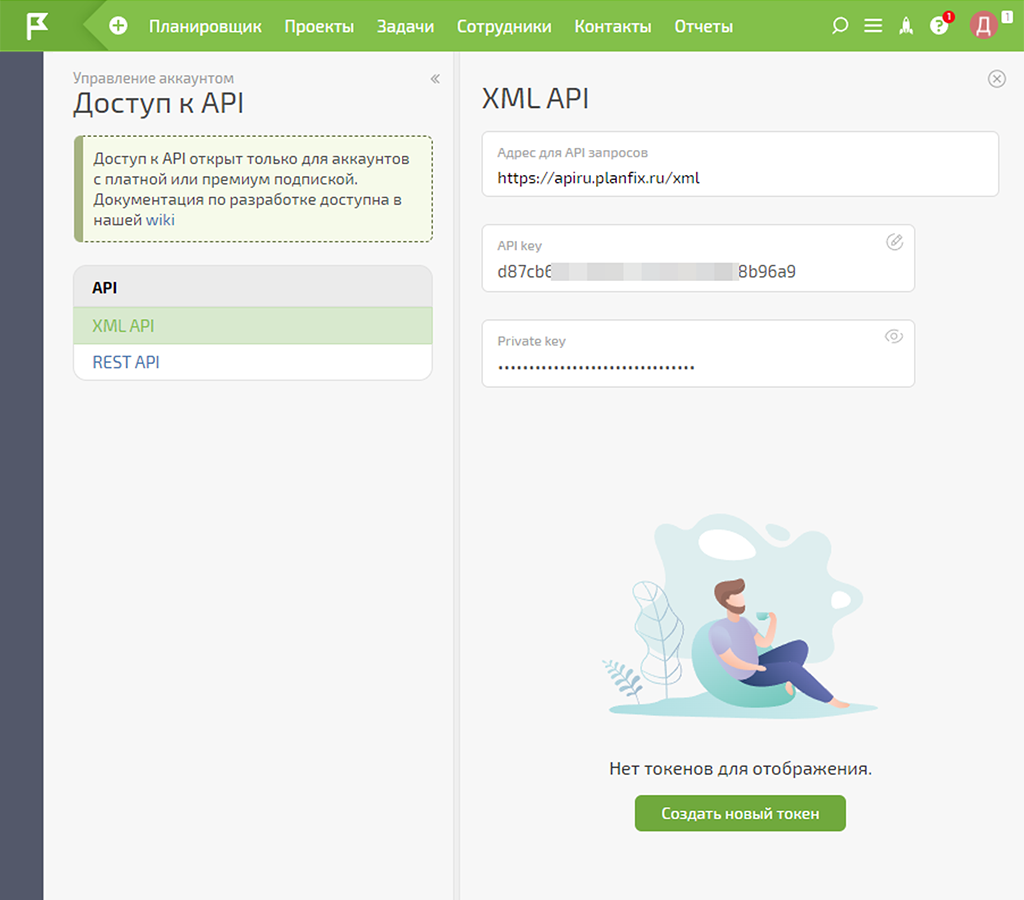The width and height of the screenshot is (1024, 900).
Task: Click the Управление аккаунтом breadcrumb text
Action: pyautogui.click(x=153, y=78)
